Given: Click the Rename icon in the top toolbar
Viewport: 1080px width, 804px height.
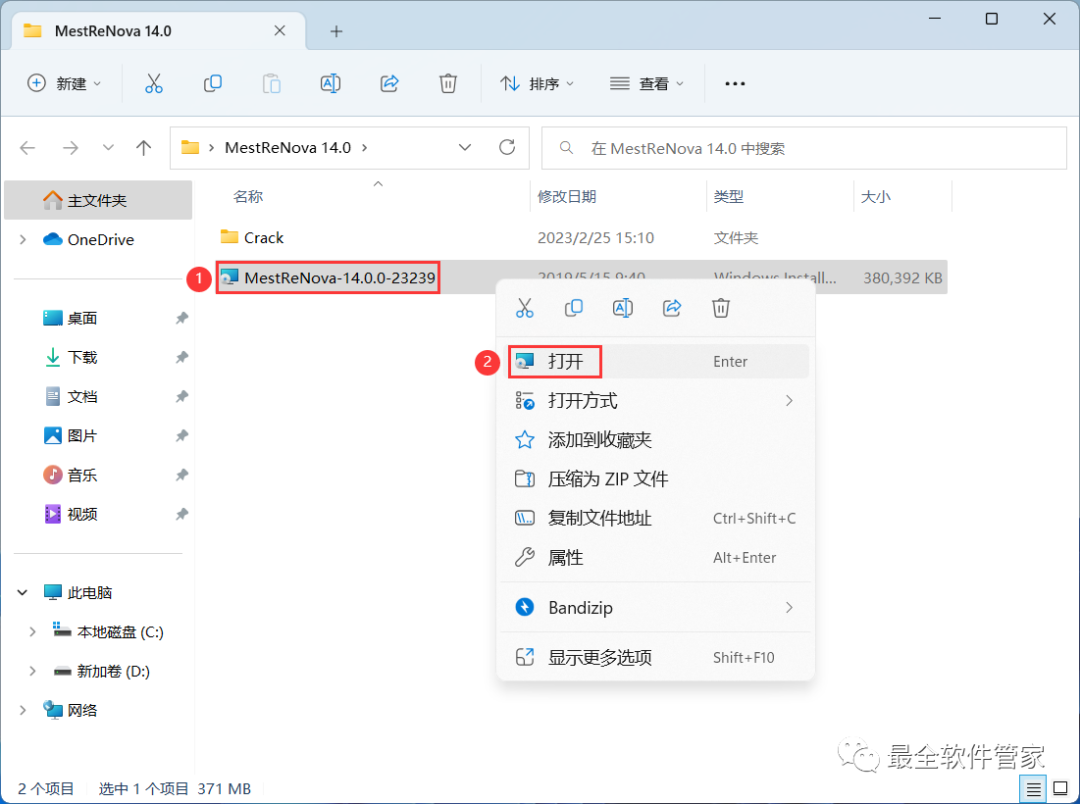Looking at the screenshot, I should pyautogui.click(x=331, y=83).
